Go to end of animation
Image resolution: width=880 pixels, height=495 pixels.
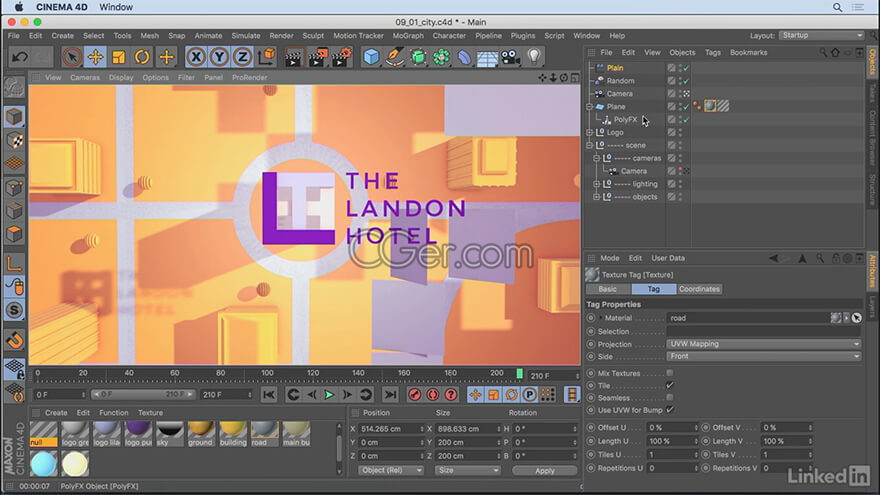[x=391, y=395]
